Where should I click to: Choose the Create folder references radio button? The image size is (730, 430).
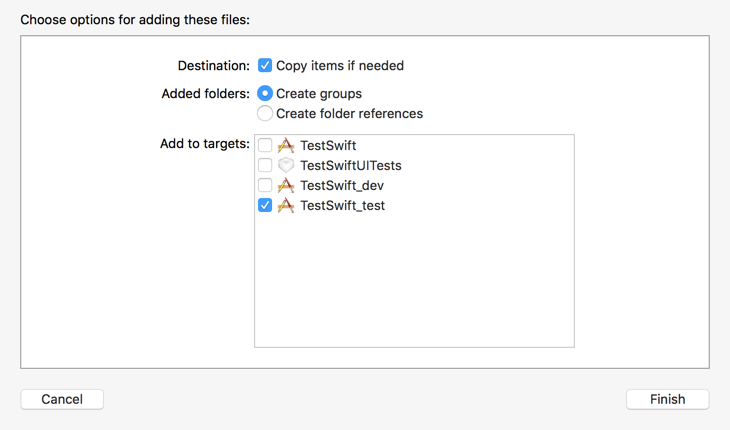pos(265,114)
